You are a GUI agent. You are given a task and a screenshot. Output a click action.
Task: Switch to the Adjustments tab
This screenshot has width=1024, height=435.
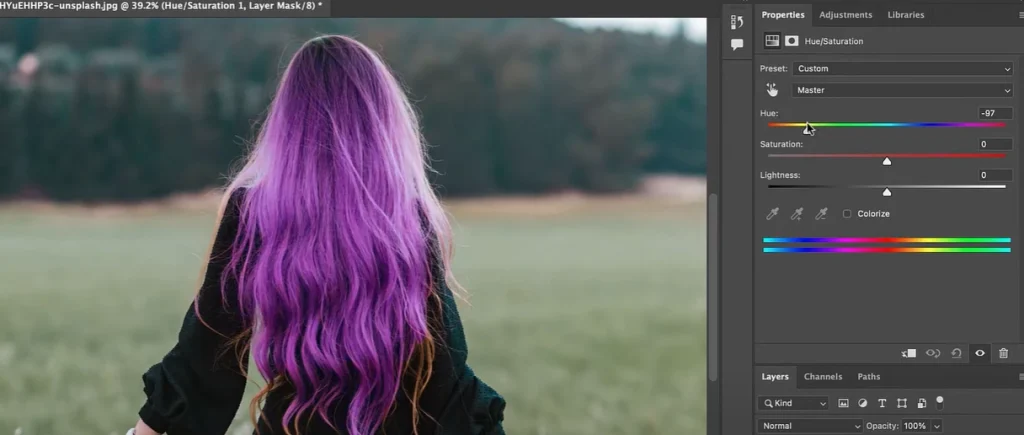click(845, 15)
